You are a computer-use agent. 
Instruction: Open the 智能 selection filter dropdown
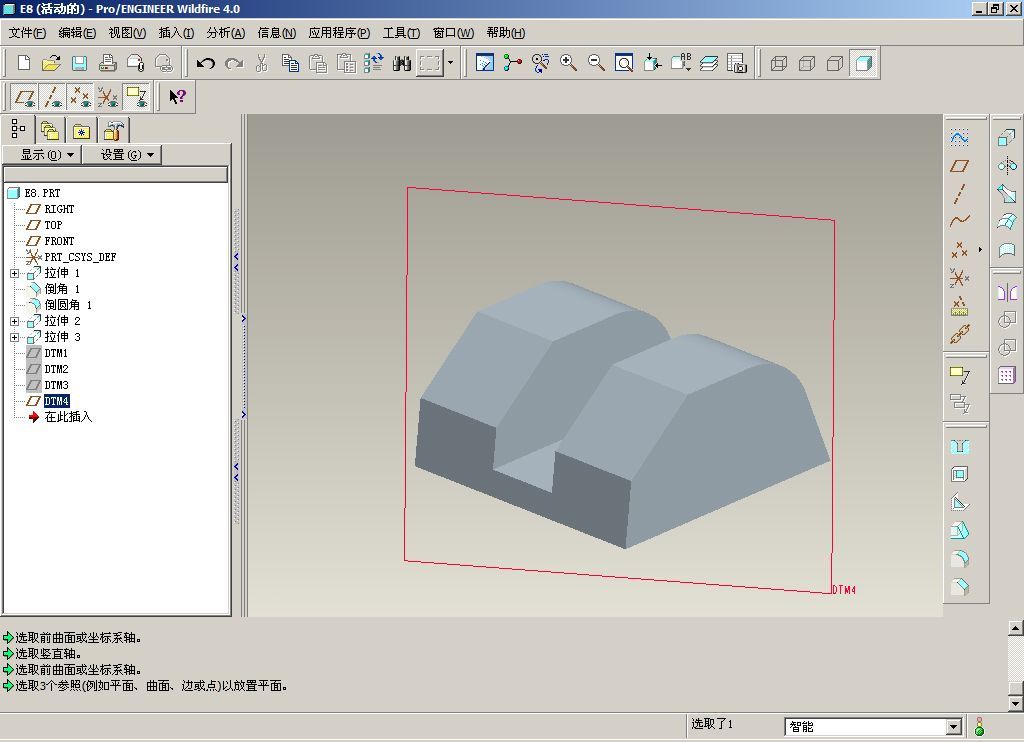coord(953,726)
